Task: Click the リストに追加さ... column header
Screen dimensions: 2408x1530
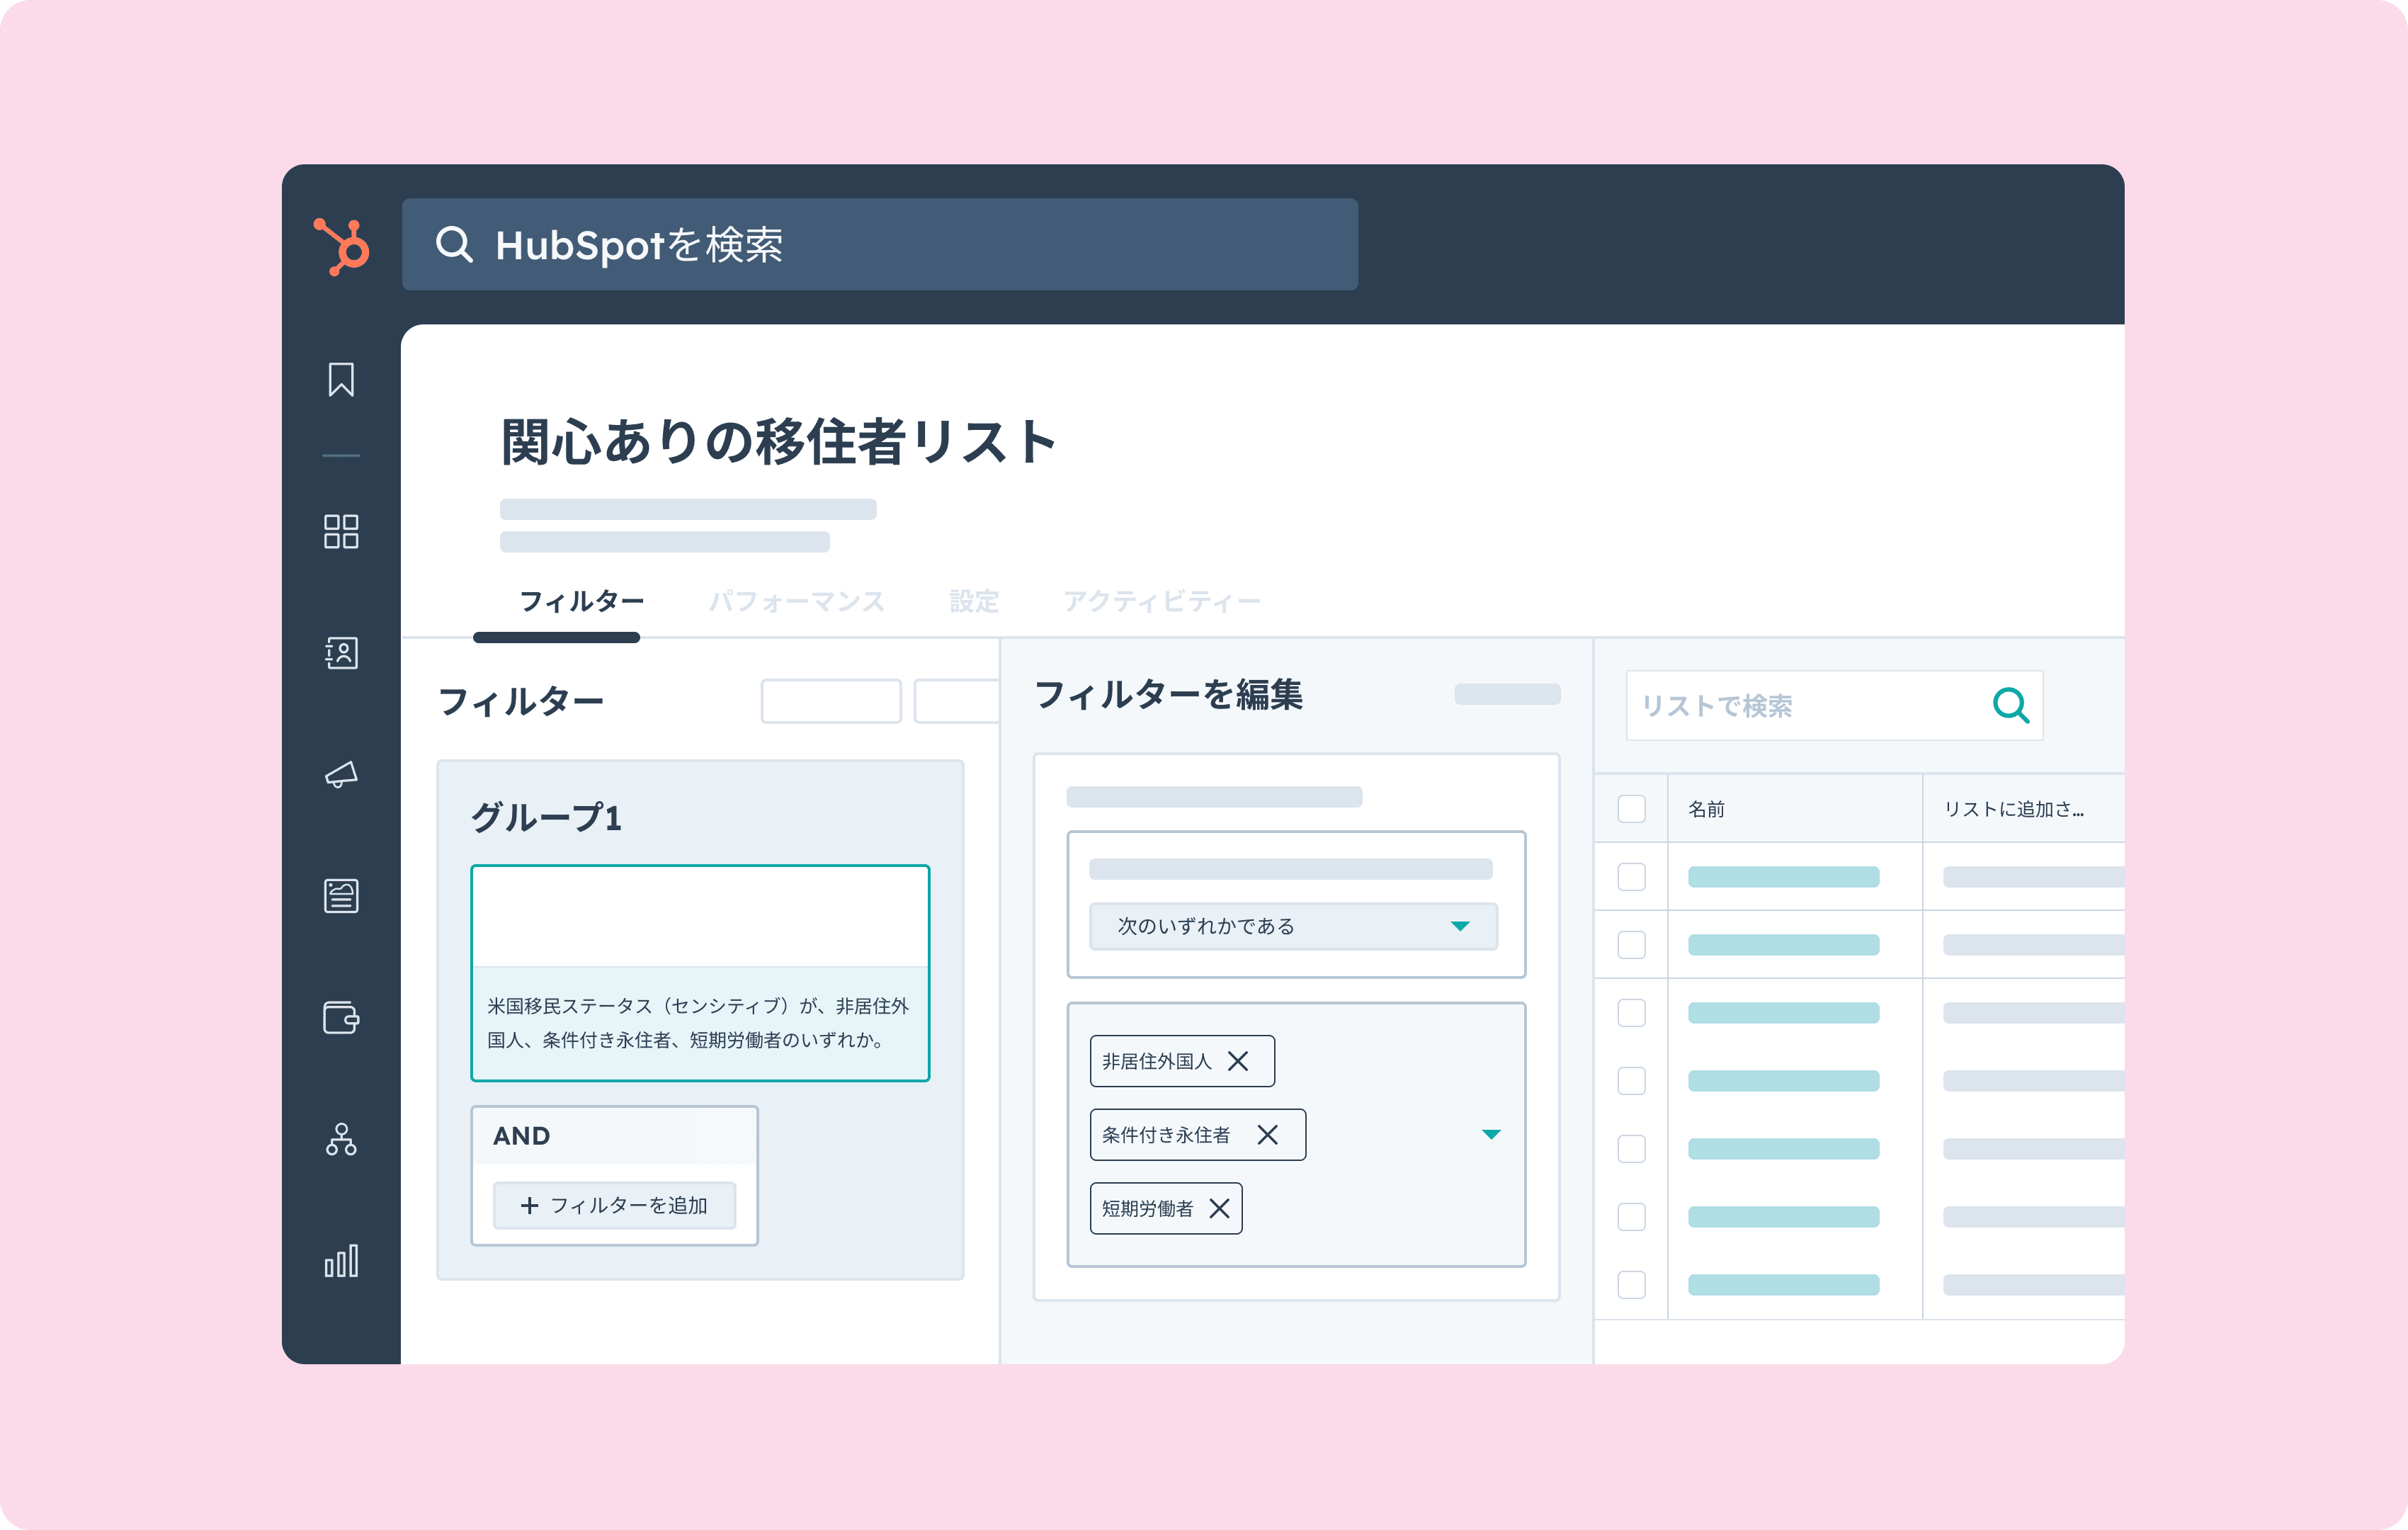Action: (2014, 809)
